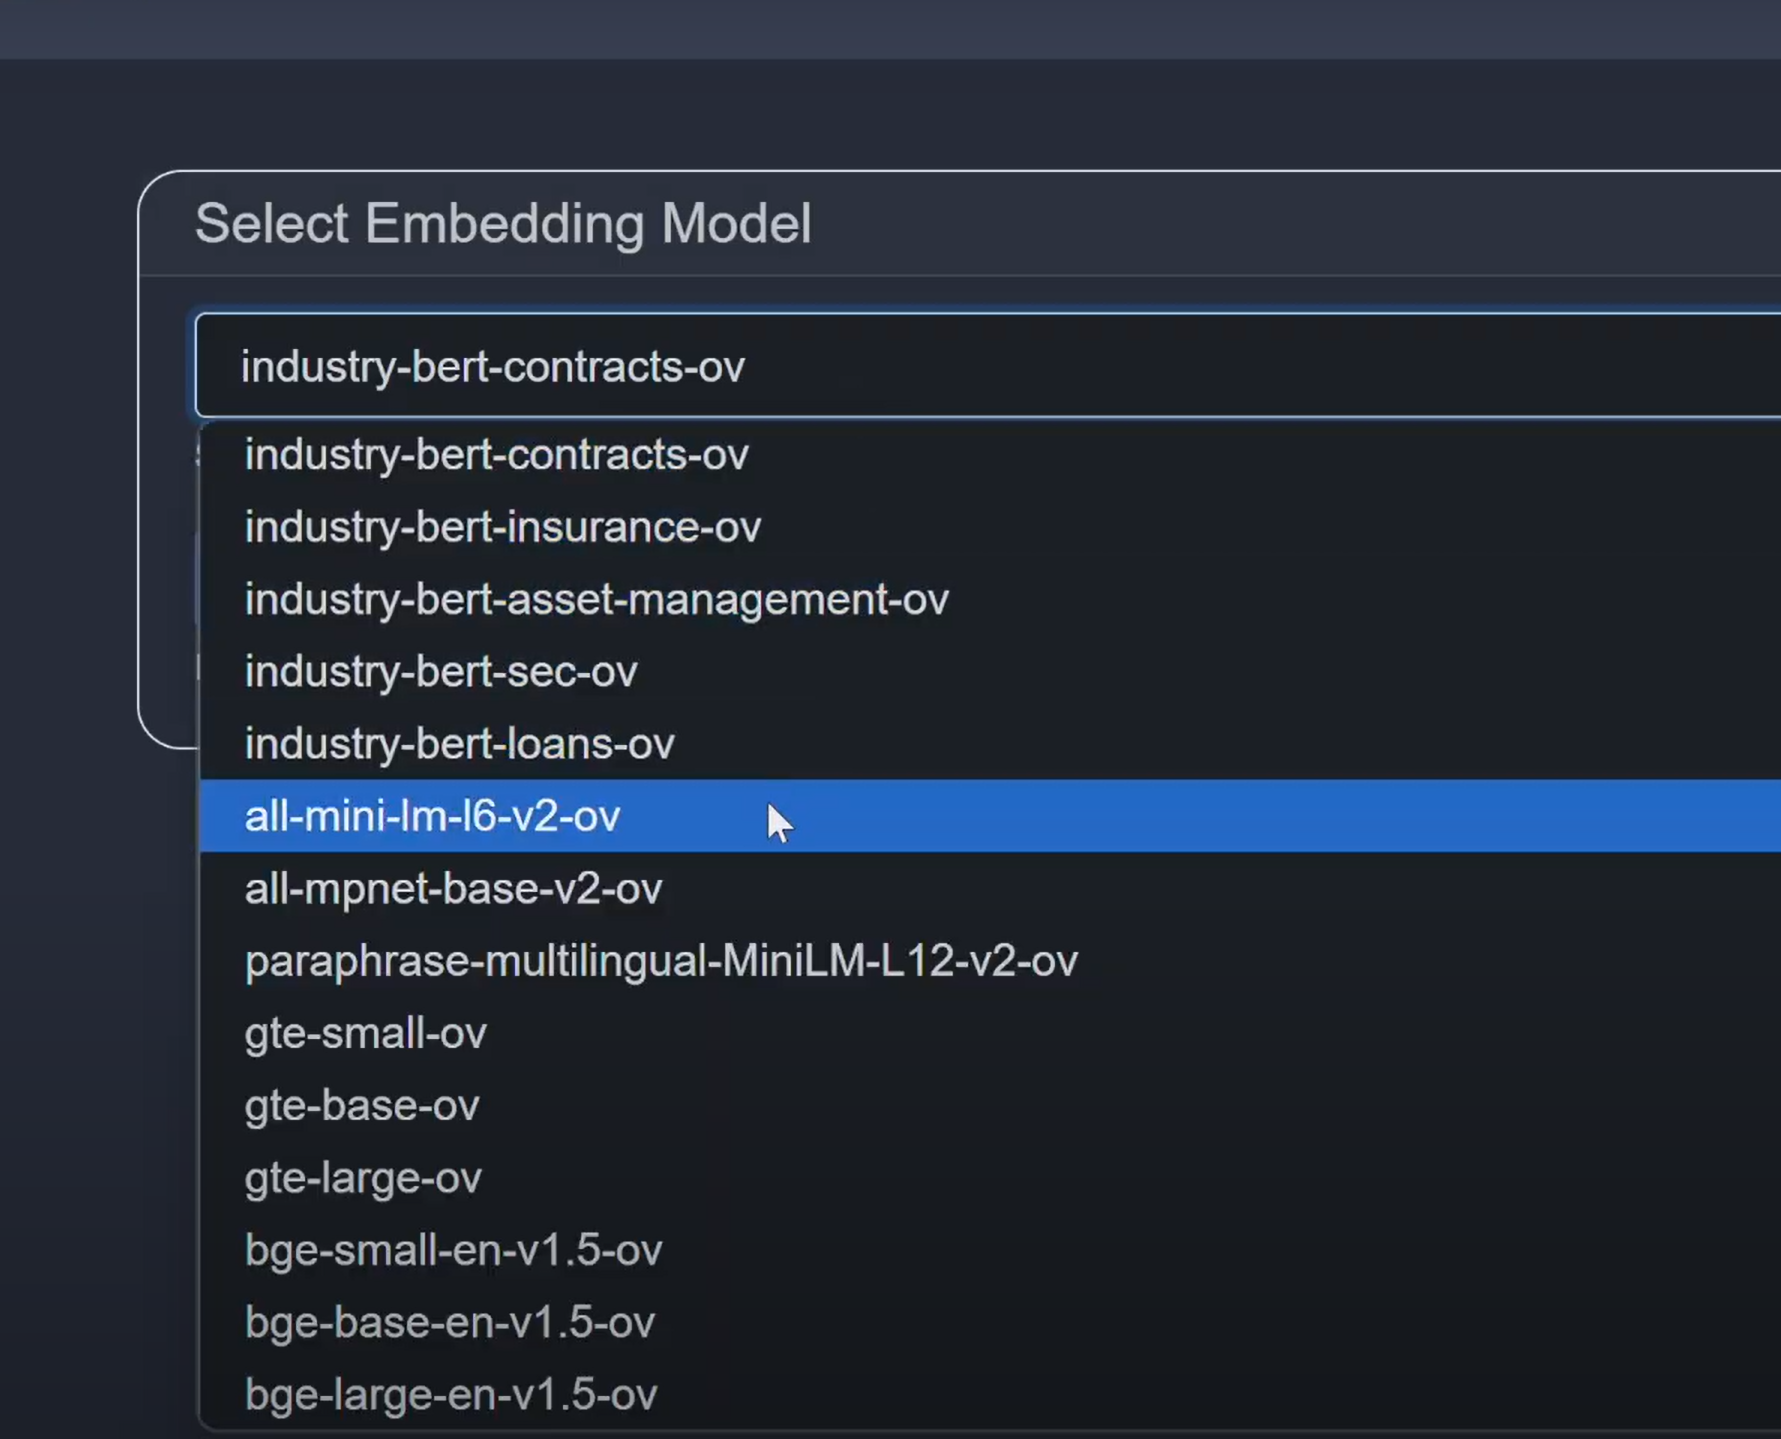This screenshot has height=1439, width=1781.
Task: Click the Select Embedding Model heading
Action: 502,223
